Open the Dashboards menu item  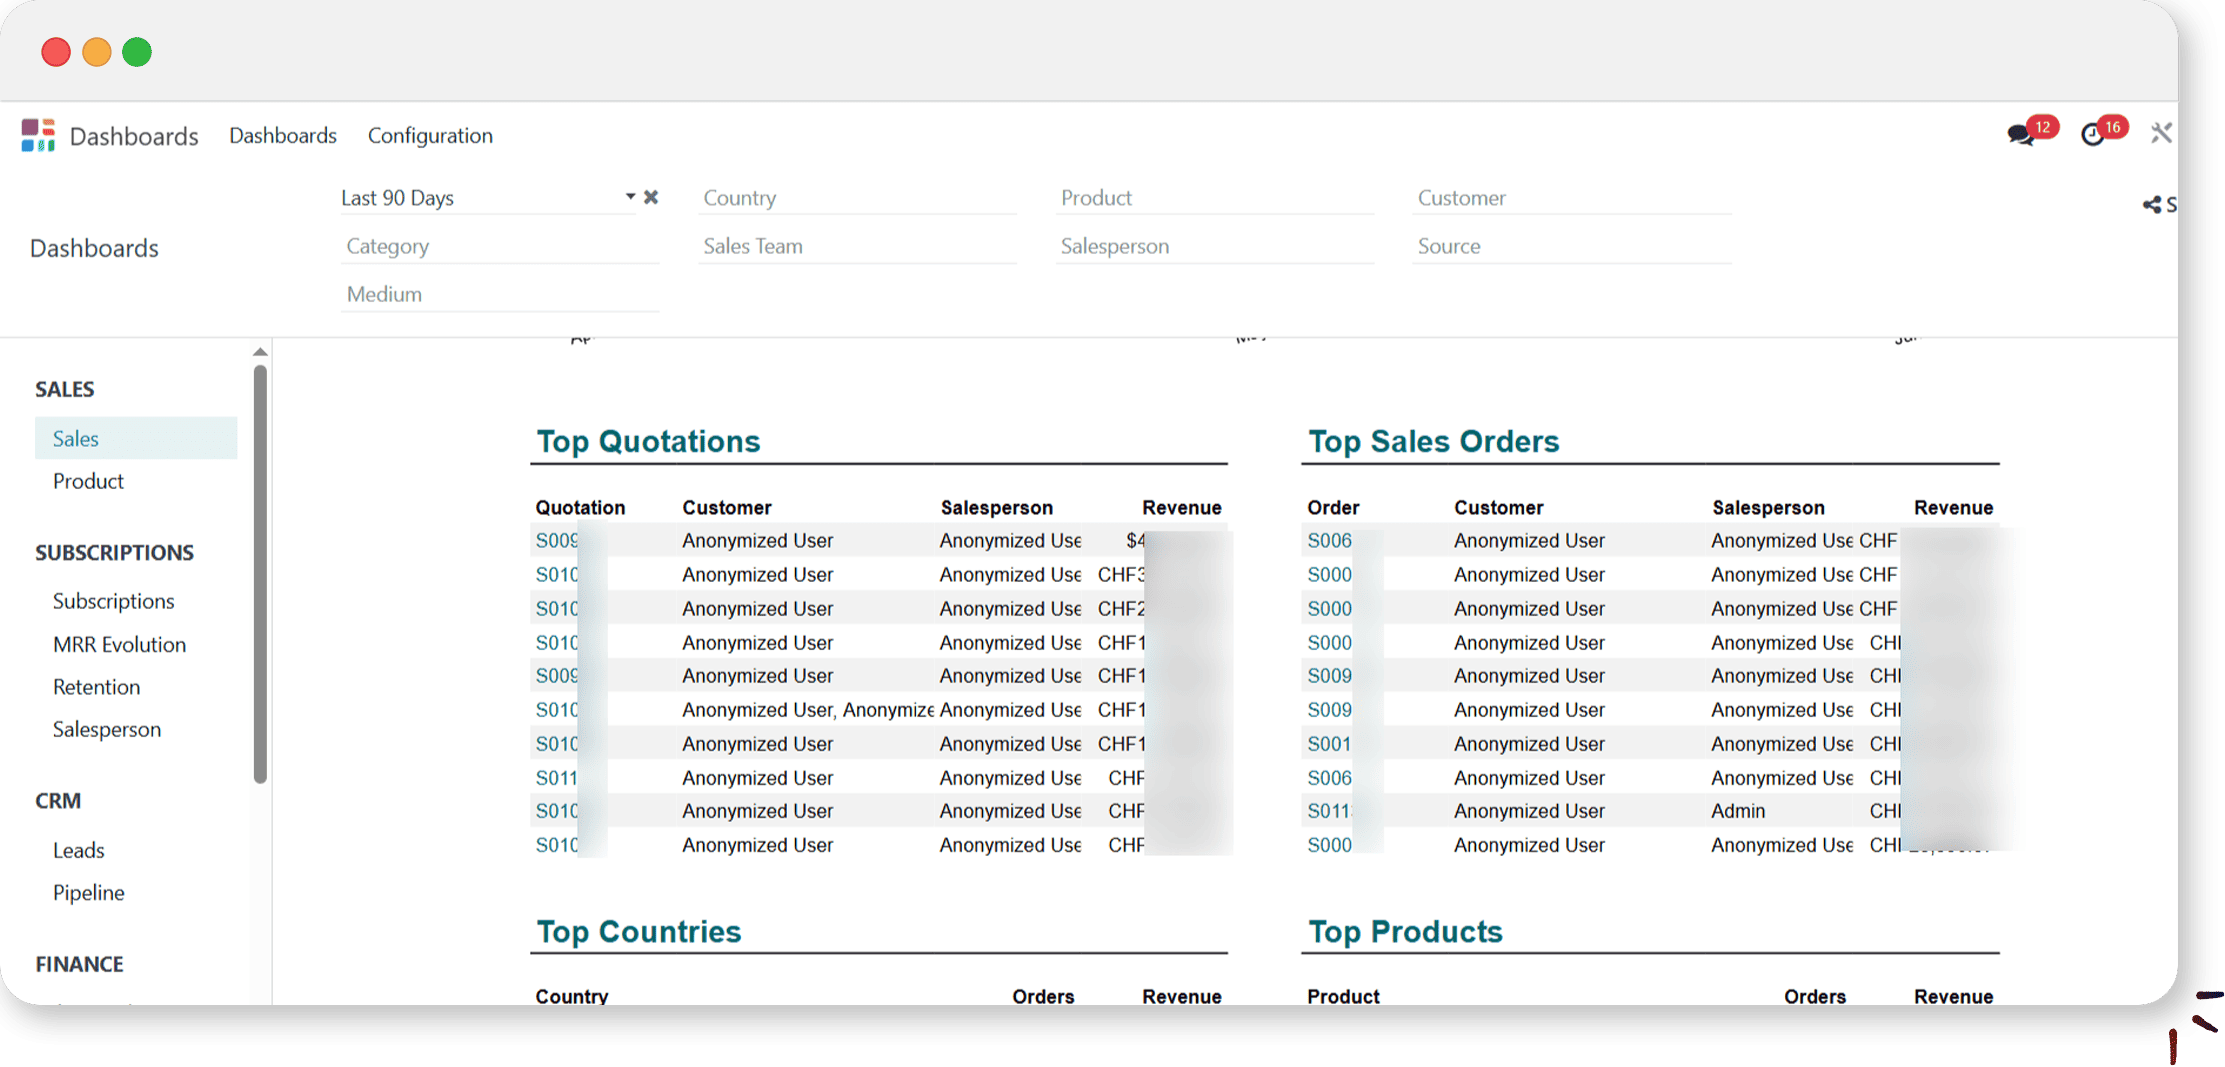coord(283,135)
